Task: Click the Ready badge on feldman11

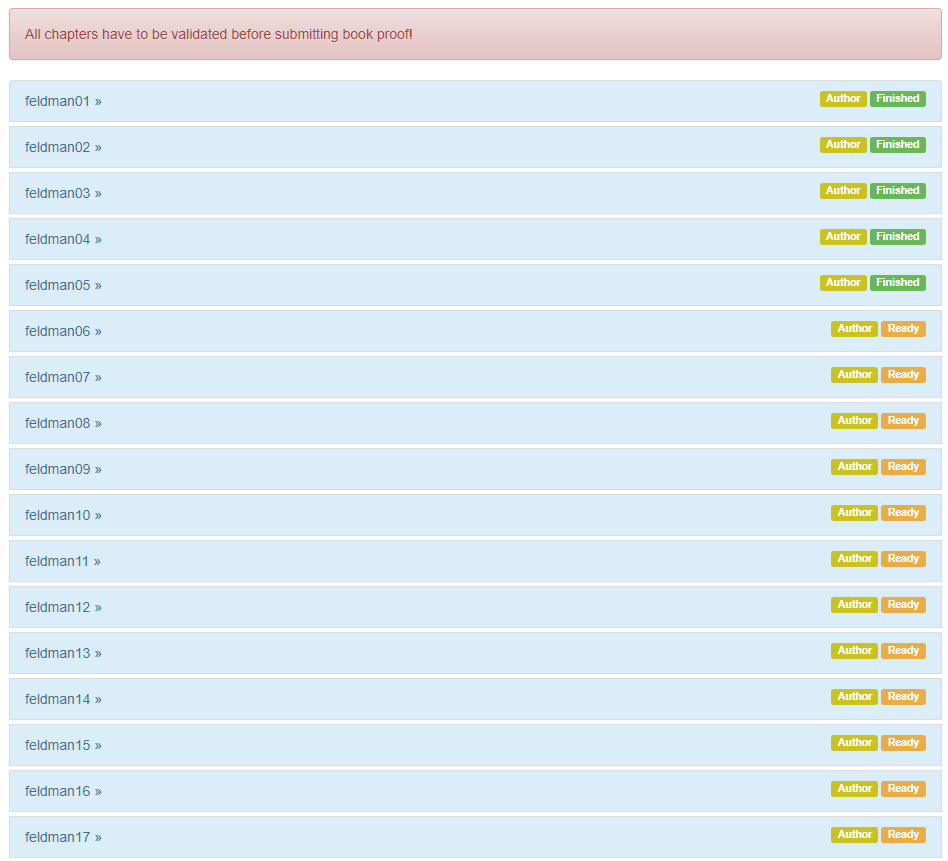Action: tap(903, 559)
